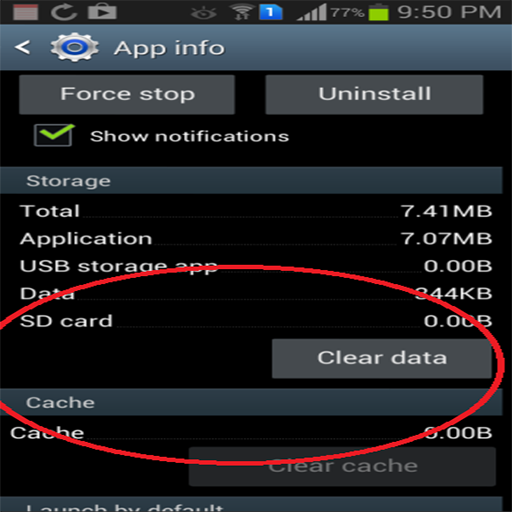The width and height of the screenshot is (512, 512).
Task: Tap the Uninstall button
Action: pos(374,94)
